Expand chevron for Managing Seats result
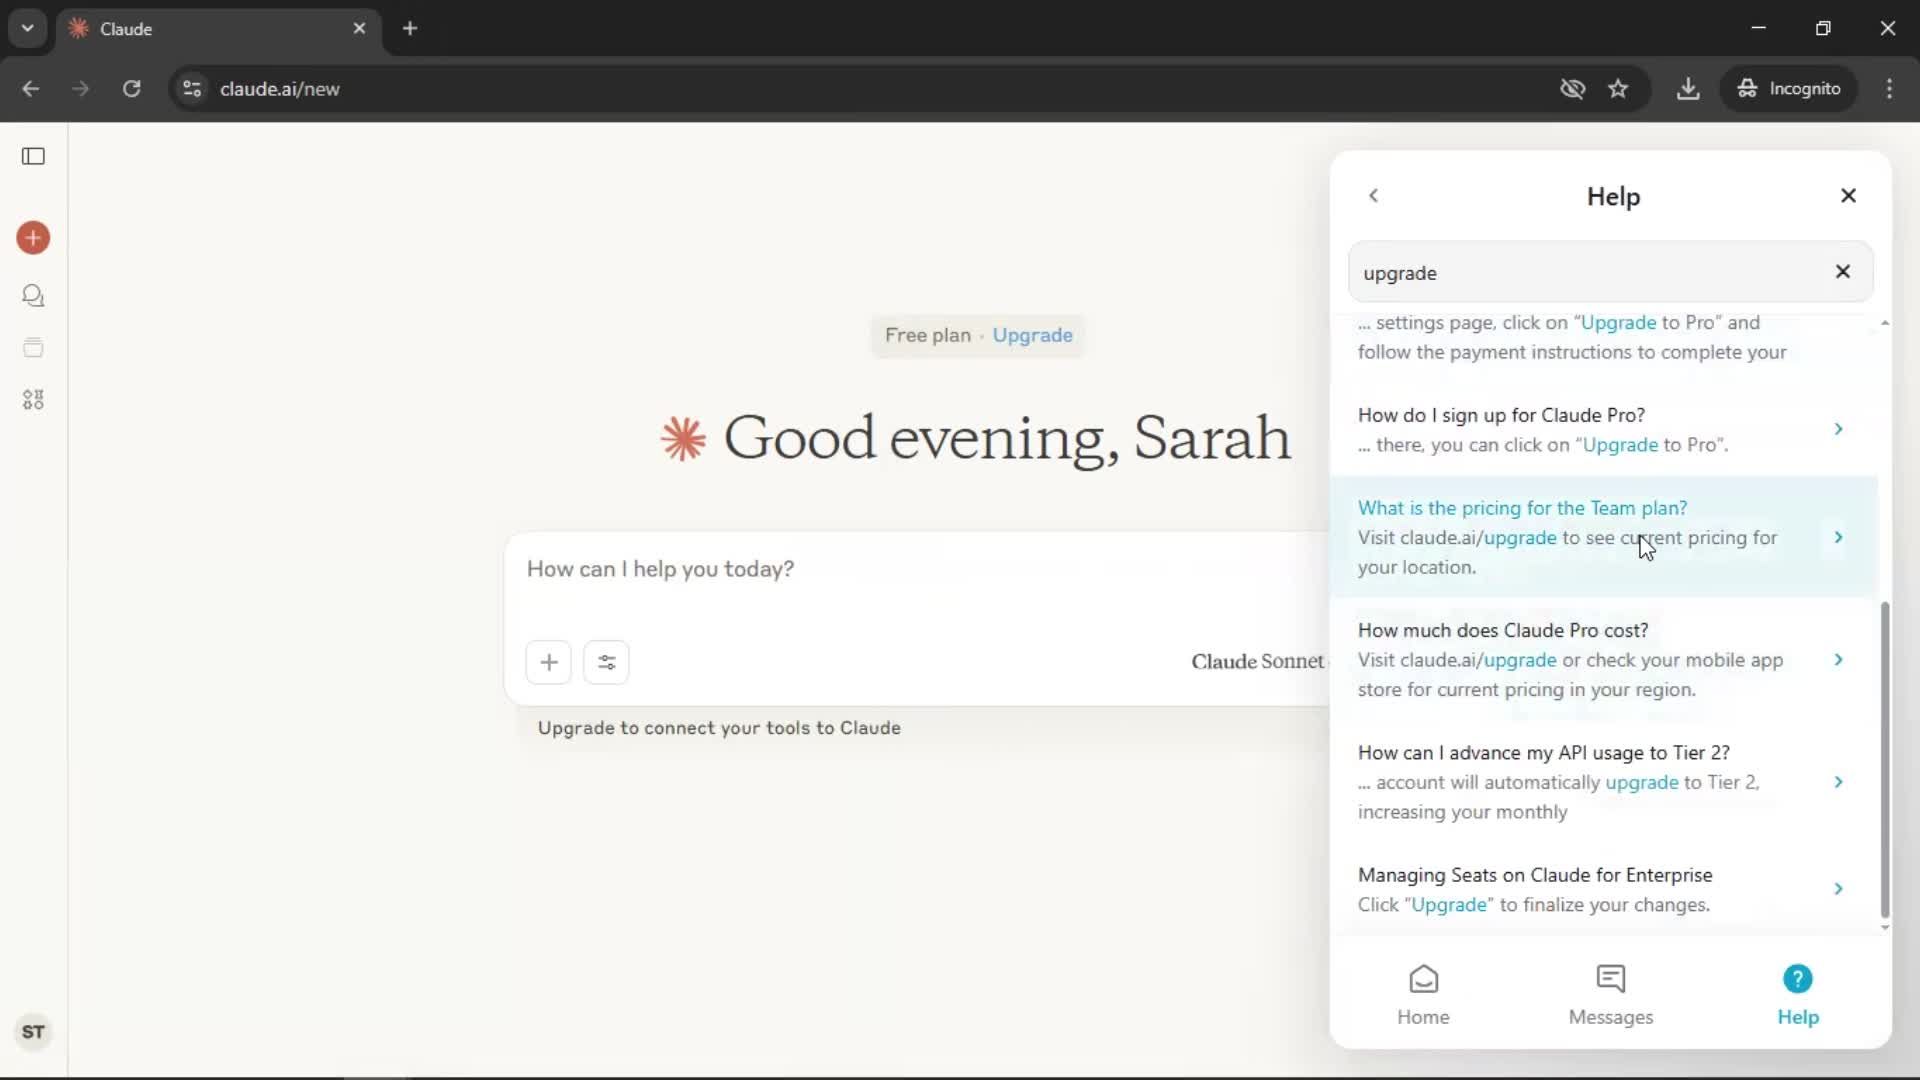 (x=1838, y=889)
